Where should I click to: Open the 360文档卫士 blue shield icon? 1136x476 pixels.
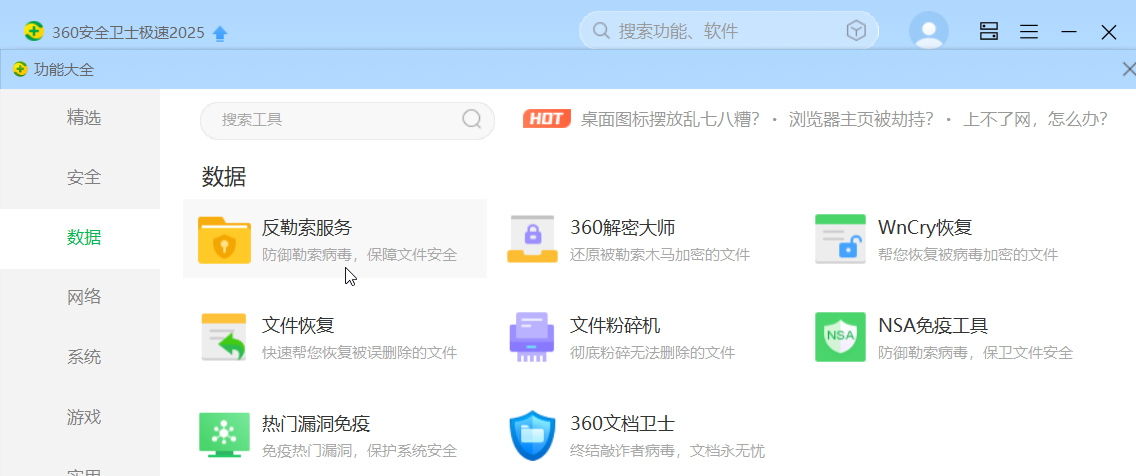(532, 435)
